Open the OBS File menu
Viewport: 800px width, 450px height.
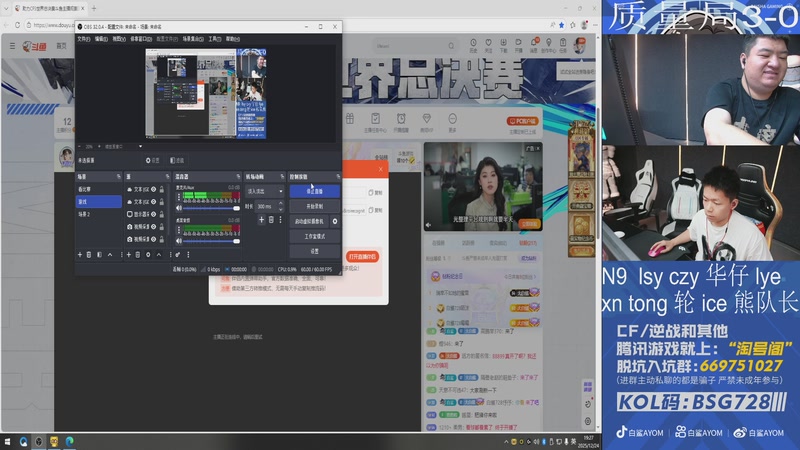coord(83,39)
